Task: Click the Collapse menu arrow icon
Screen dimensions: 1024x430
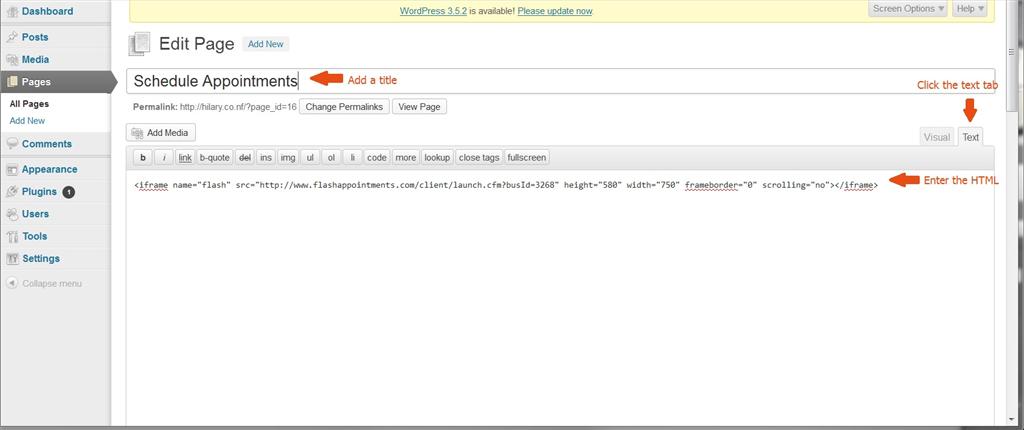Action: pos(12,284)
